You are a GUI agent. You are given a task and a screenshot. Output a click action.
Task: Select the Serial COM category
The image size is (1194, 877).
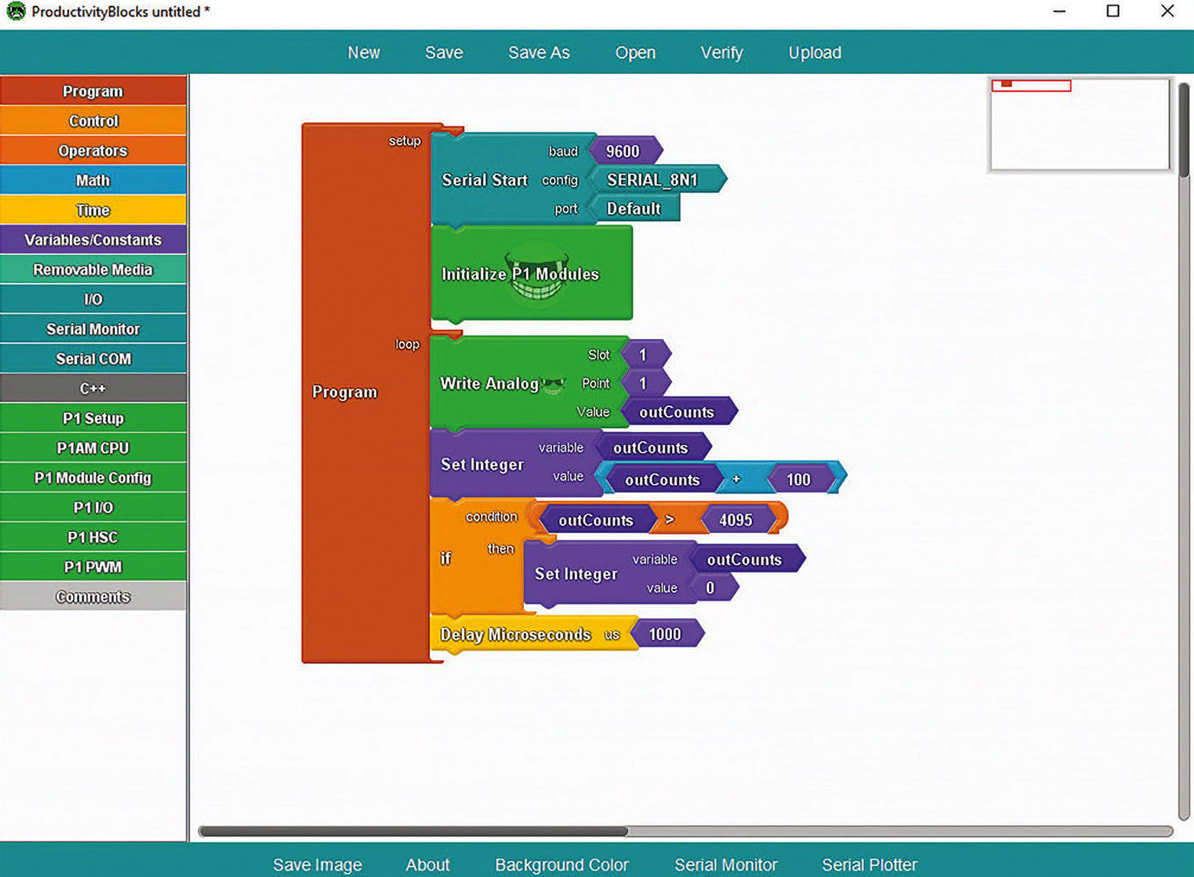click(93, 359)
